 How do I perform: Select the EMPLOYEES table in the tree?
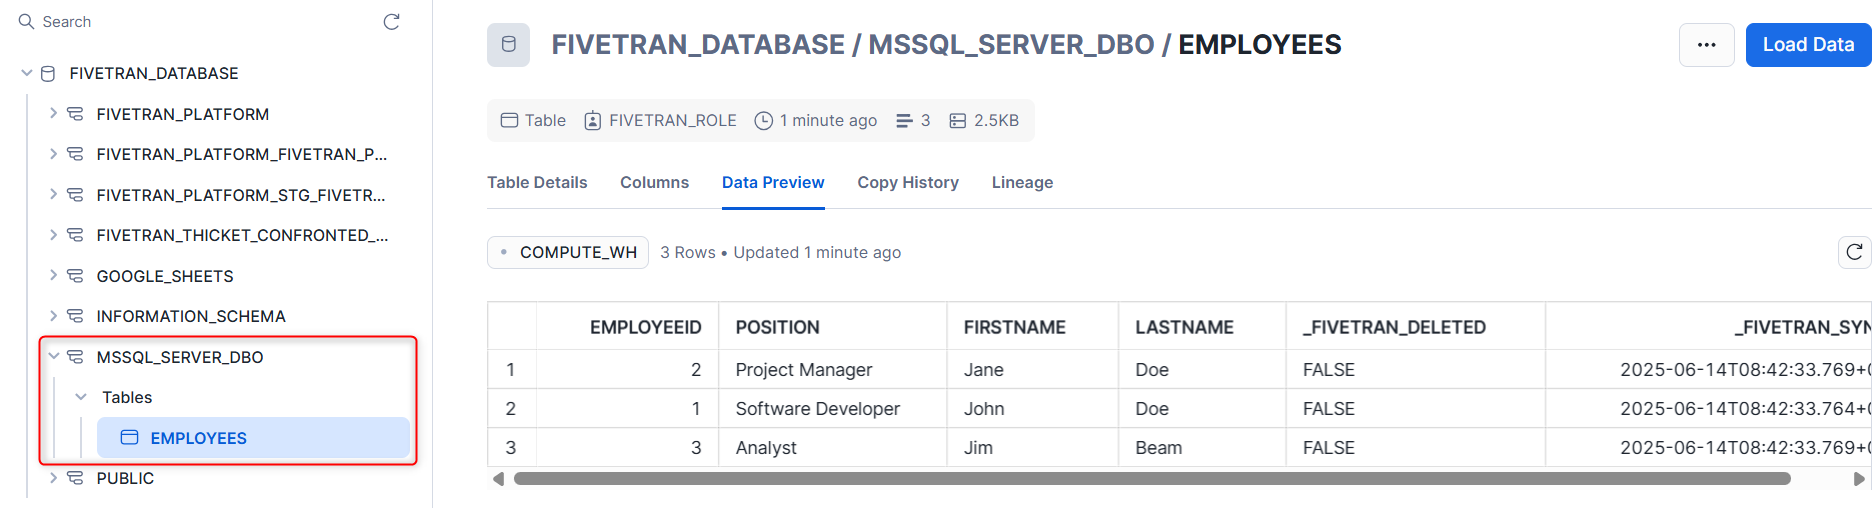tap(253, 438)
